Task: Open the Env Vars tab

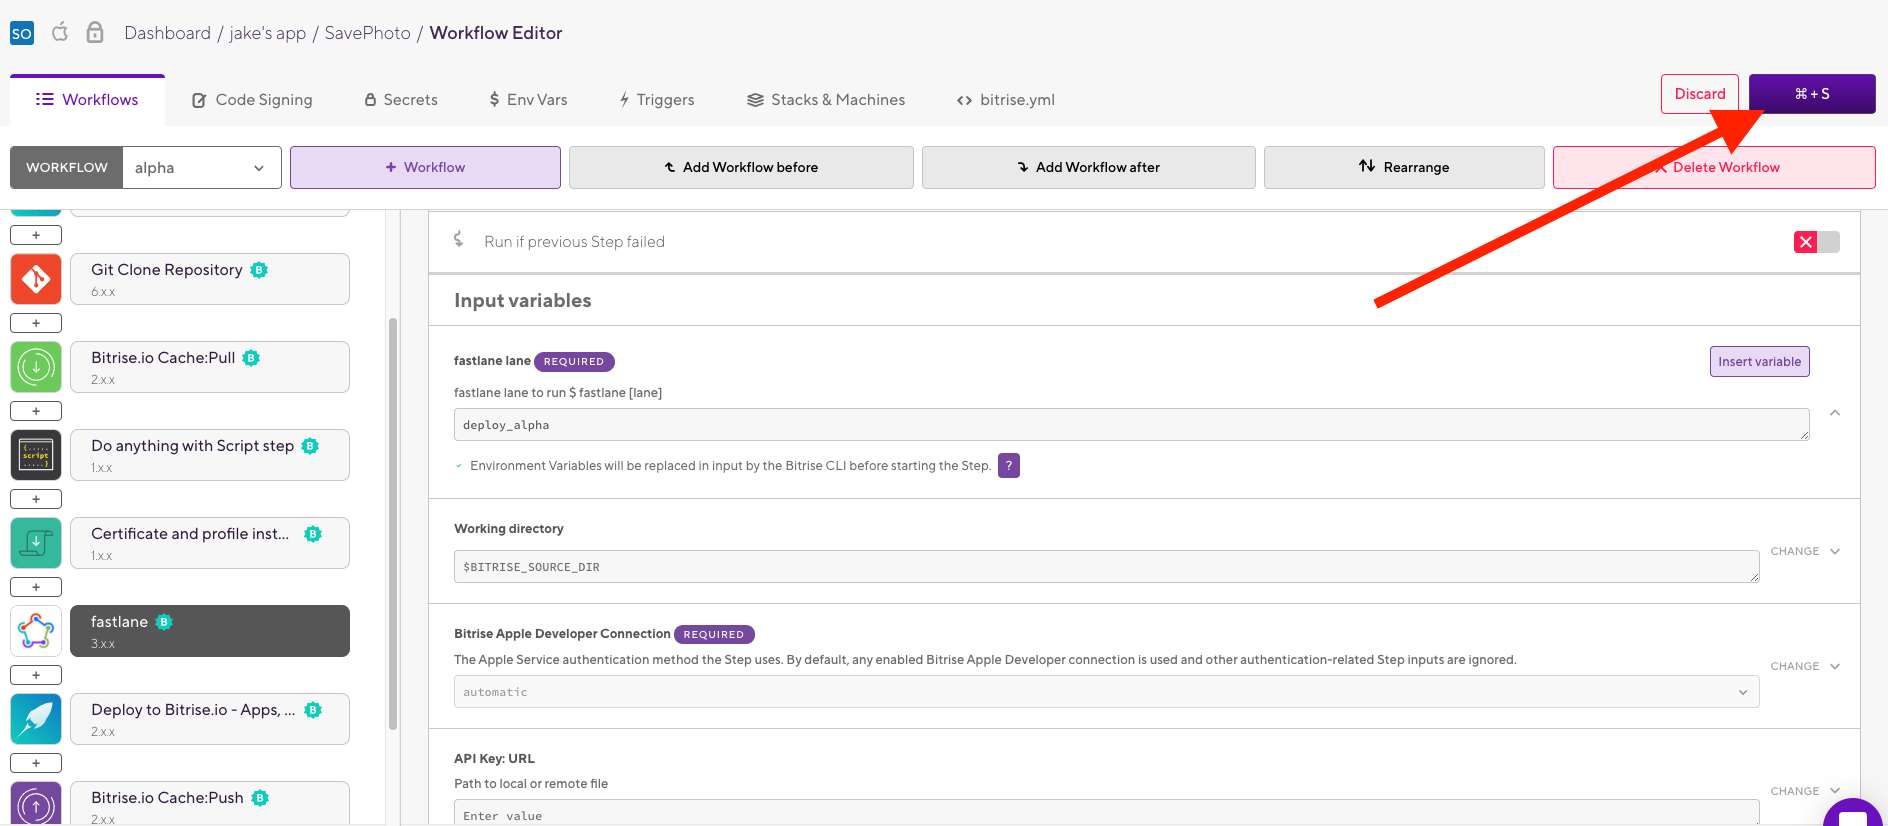Action: point(528,100)
